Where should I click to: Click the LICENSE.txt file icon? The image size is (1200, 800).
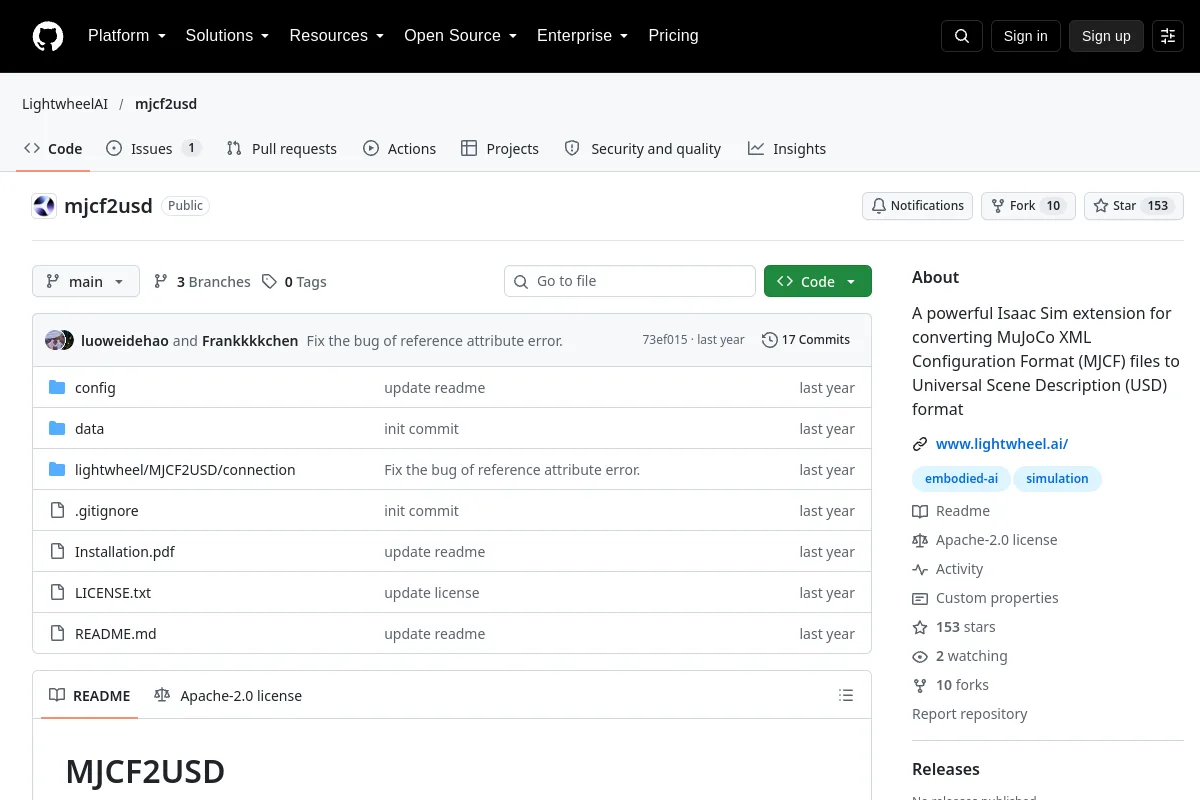coord(57,593)
